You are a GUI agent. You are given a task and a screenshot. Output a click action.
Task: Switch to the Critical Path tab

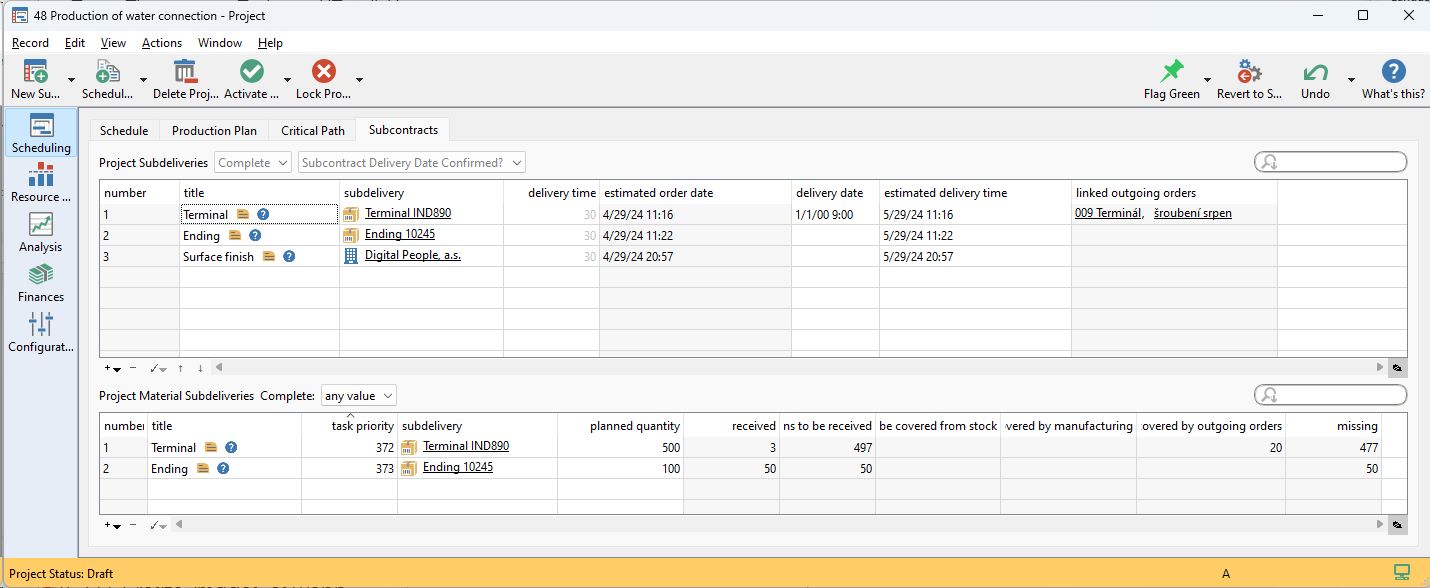point(312,130)
